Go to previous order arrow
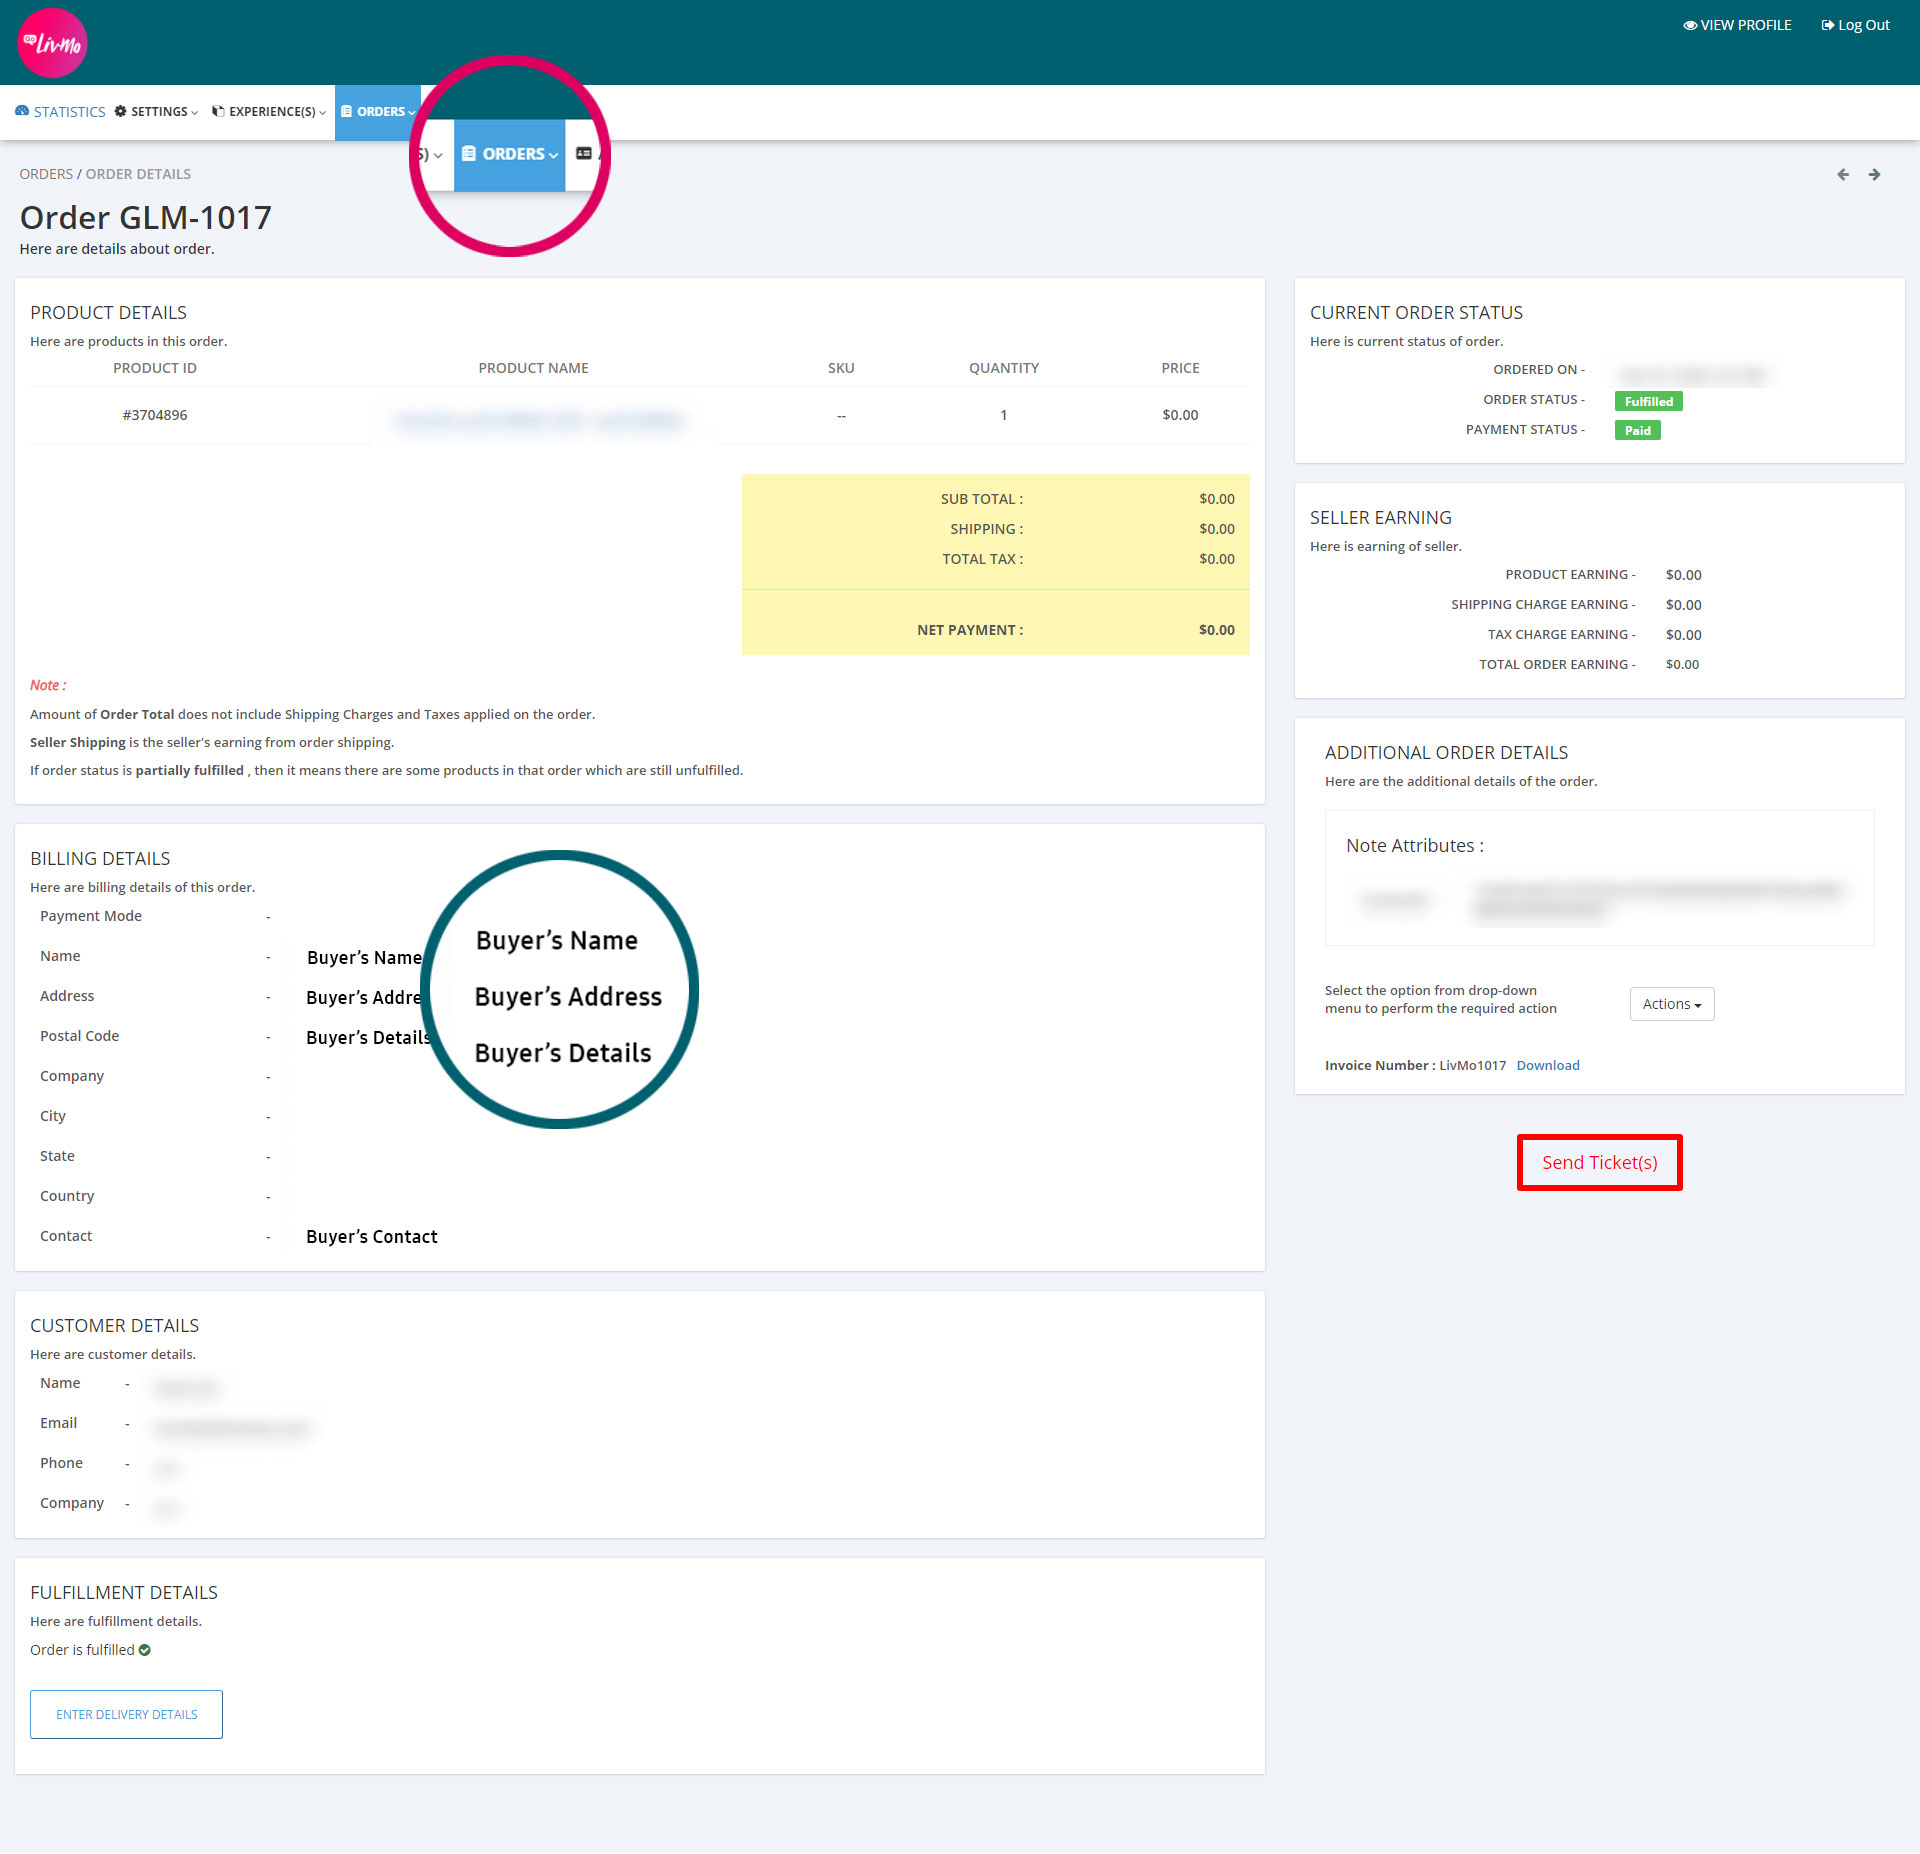The image size is (1920, 1854). tap(1843, 175)
